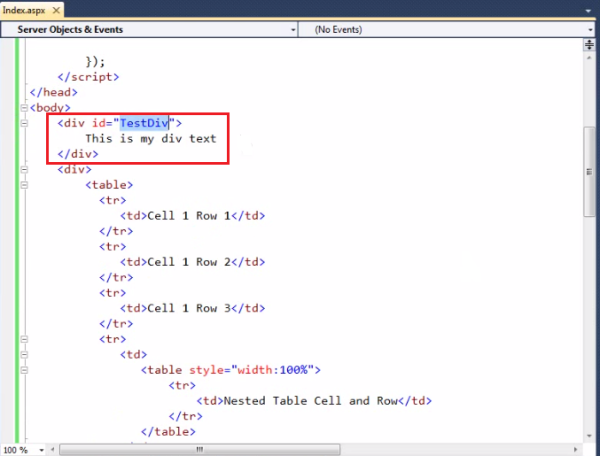Click the '});' line at top
This screenshot has width=600, height=456.
95,62
